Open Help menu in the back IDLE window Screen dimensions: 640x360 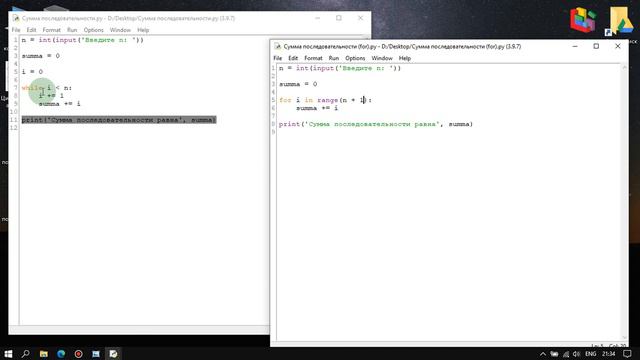click(143, 30)
